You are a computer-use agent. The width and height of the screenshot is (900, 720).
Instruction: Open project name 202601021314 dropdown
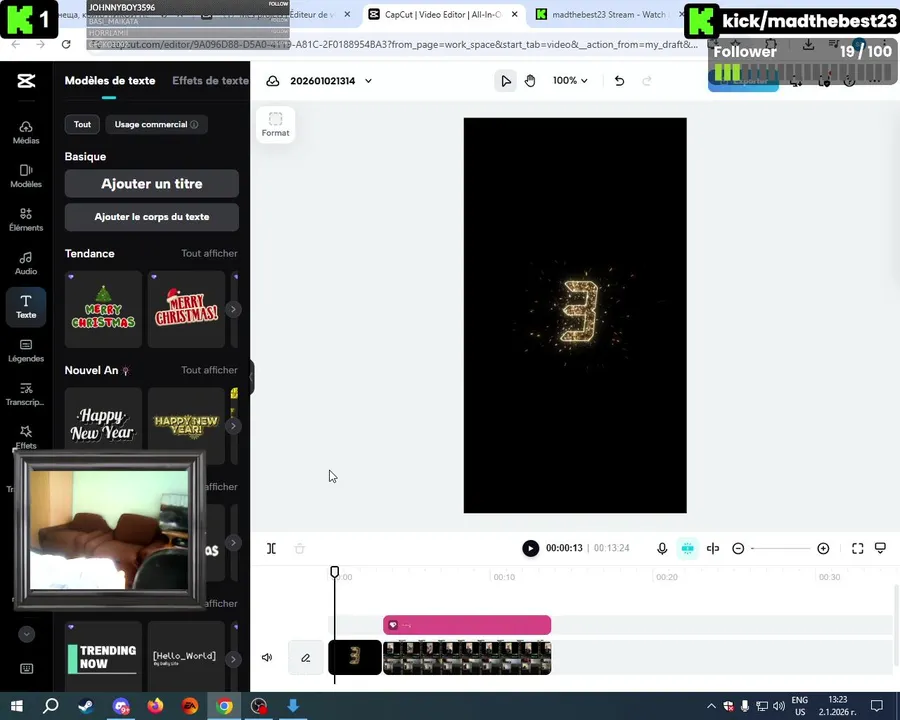click(x=331, y=81)
